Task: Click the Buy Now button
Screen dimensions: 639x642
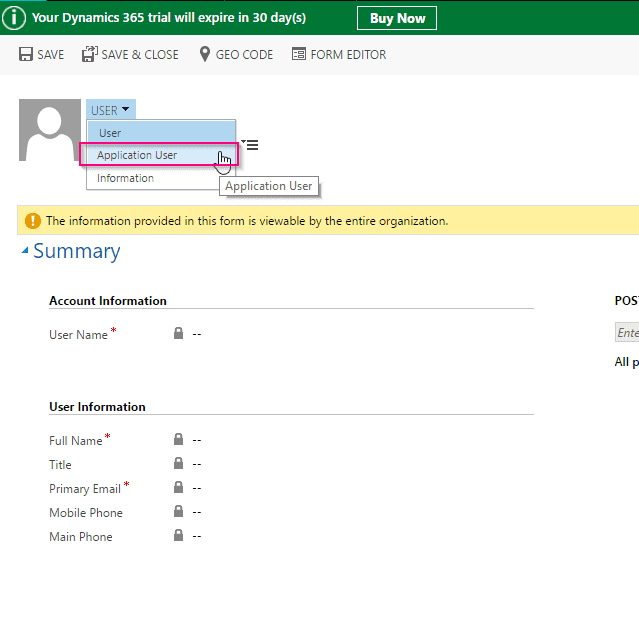Action: tap(397, 18)
